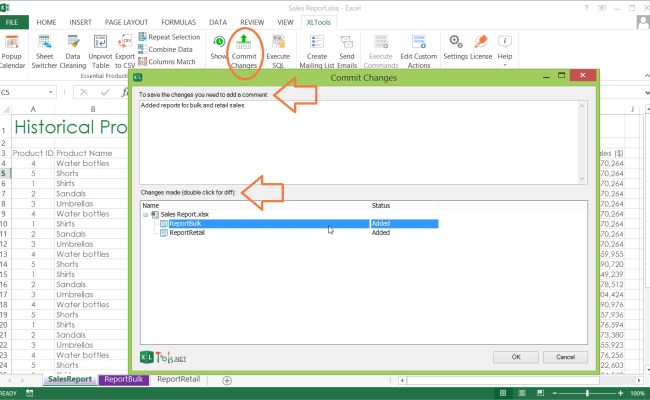
Task: Select column A header
Action: point(33,109)
